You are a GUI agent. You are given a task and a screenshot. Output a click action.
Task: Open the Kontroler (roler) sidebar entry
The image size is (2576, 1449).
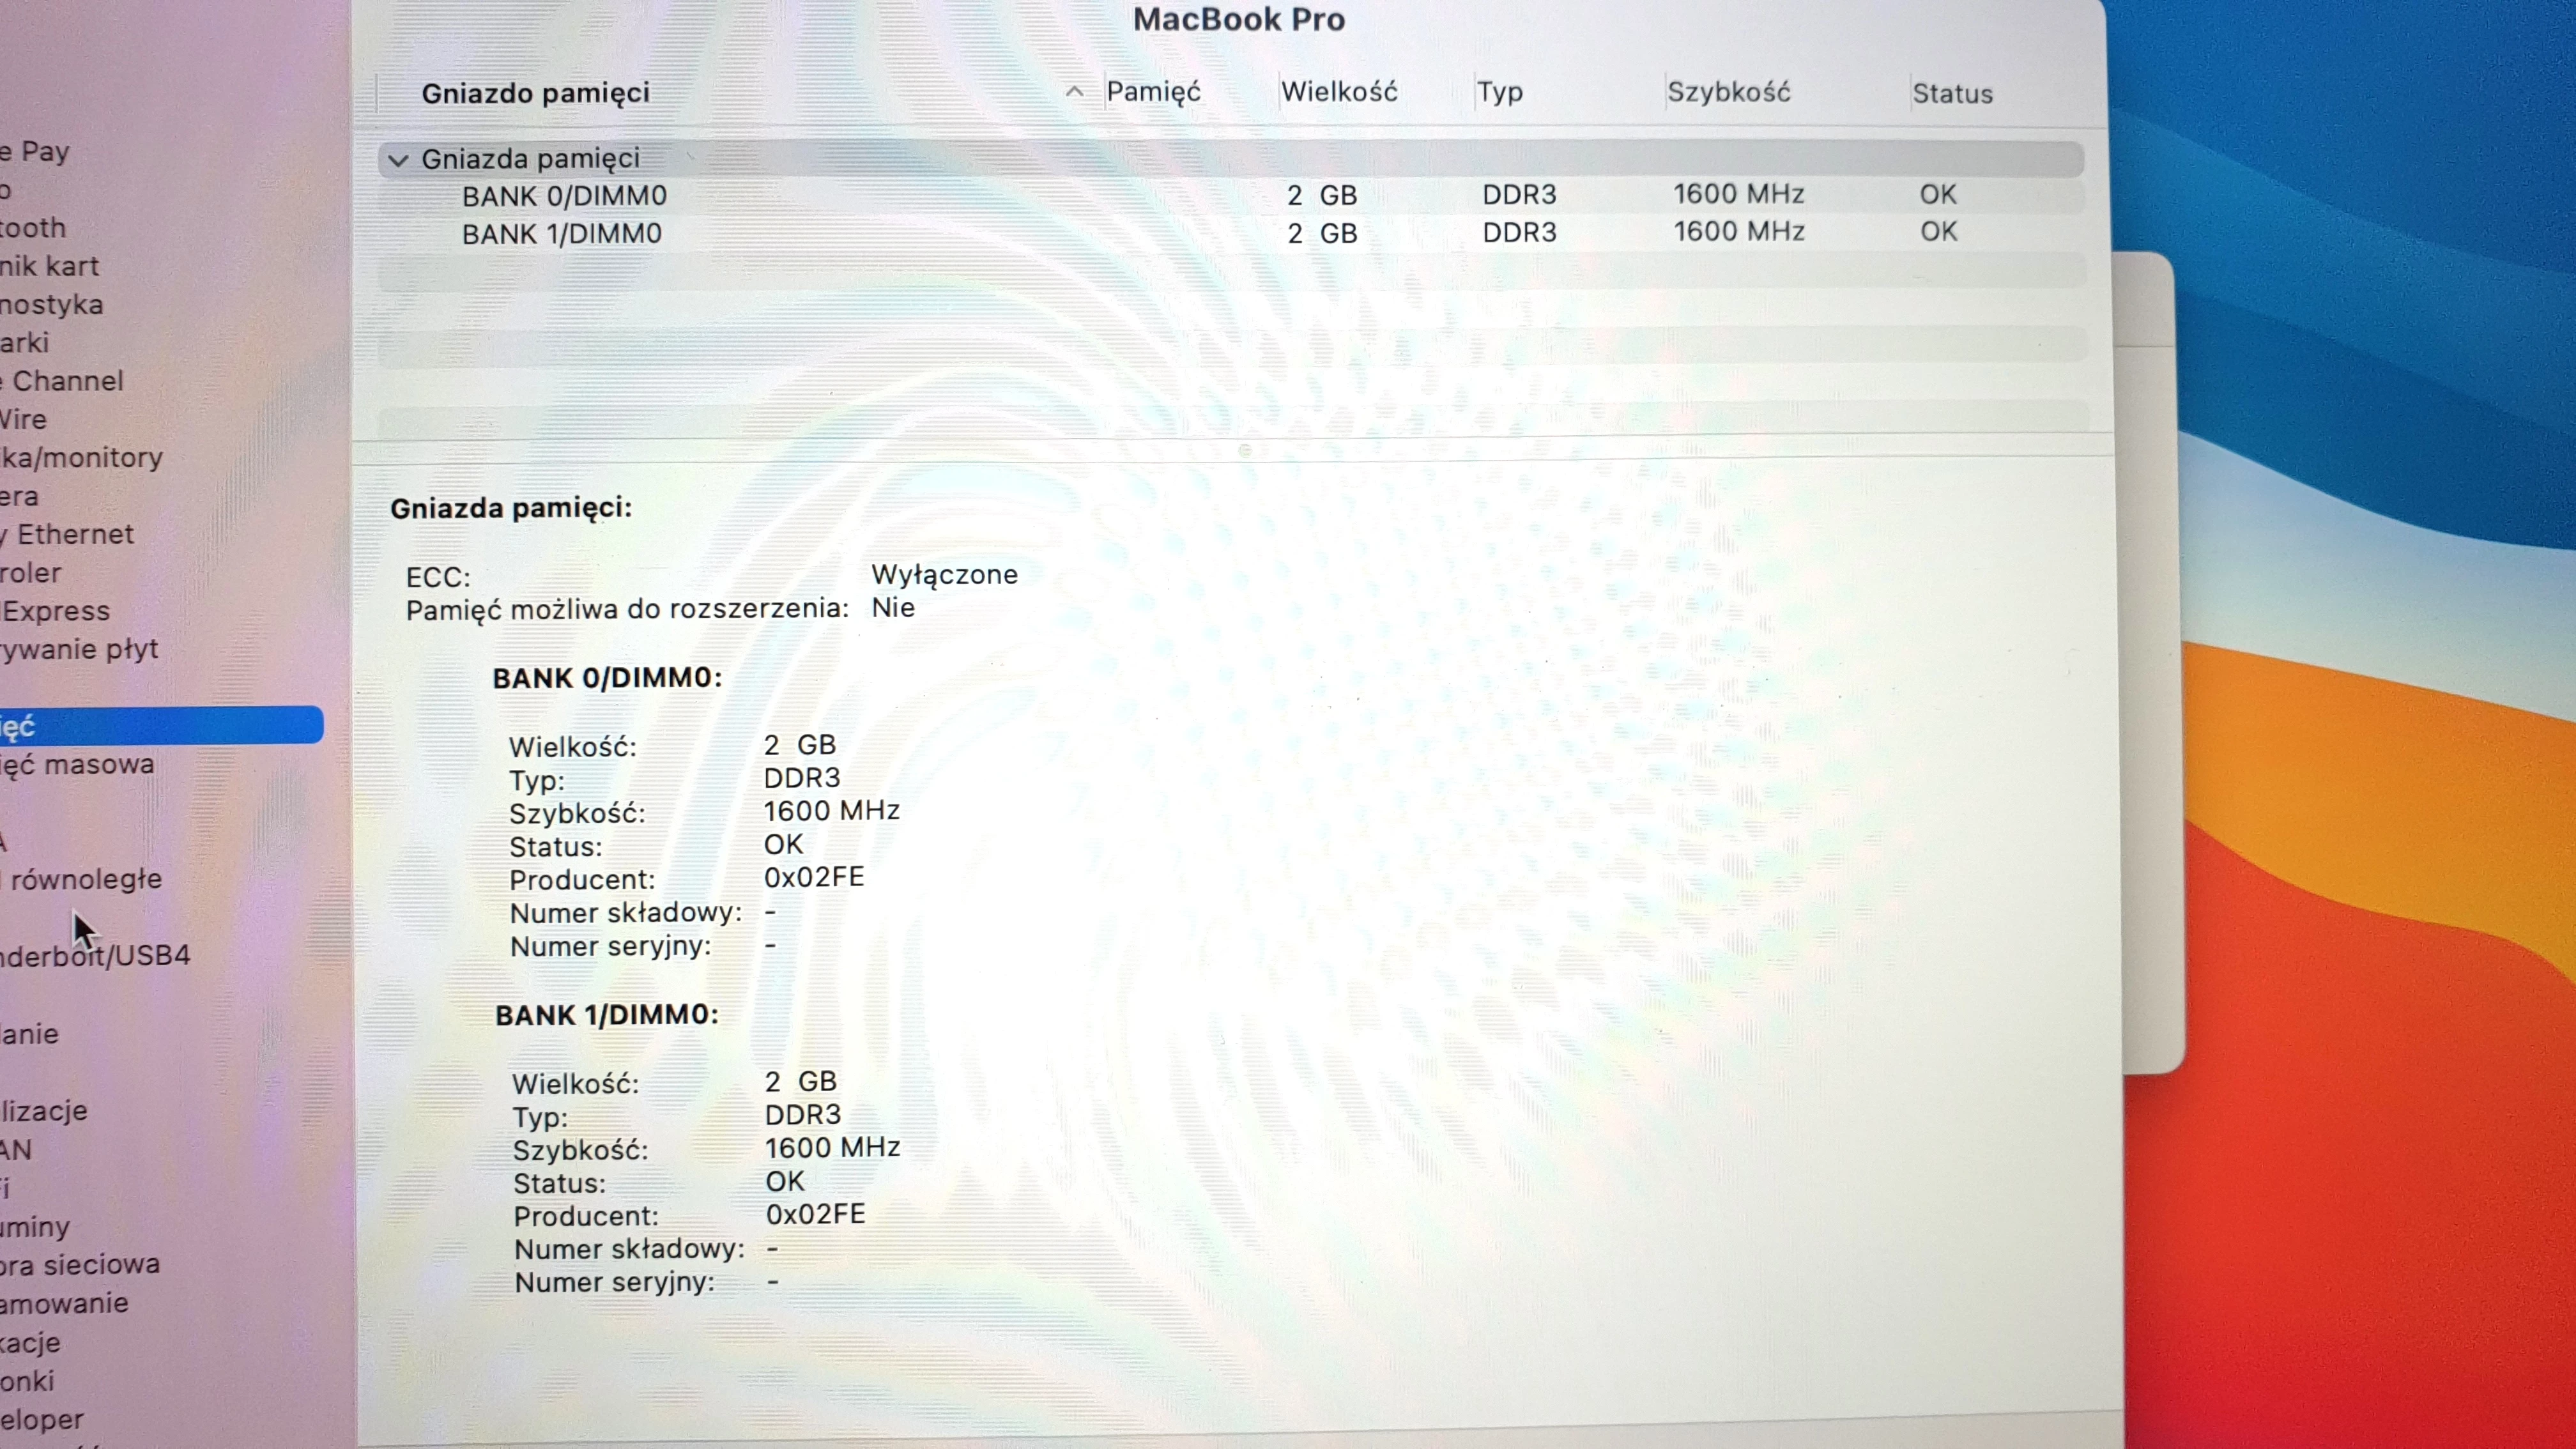[31, 573]
